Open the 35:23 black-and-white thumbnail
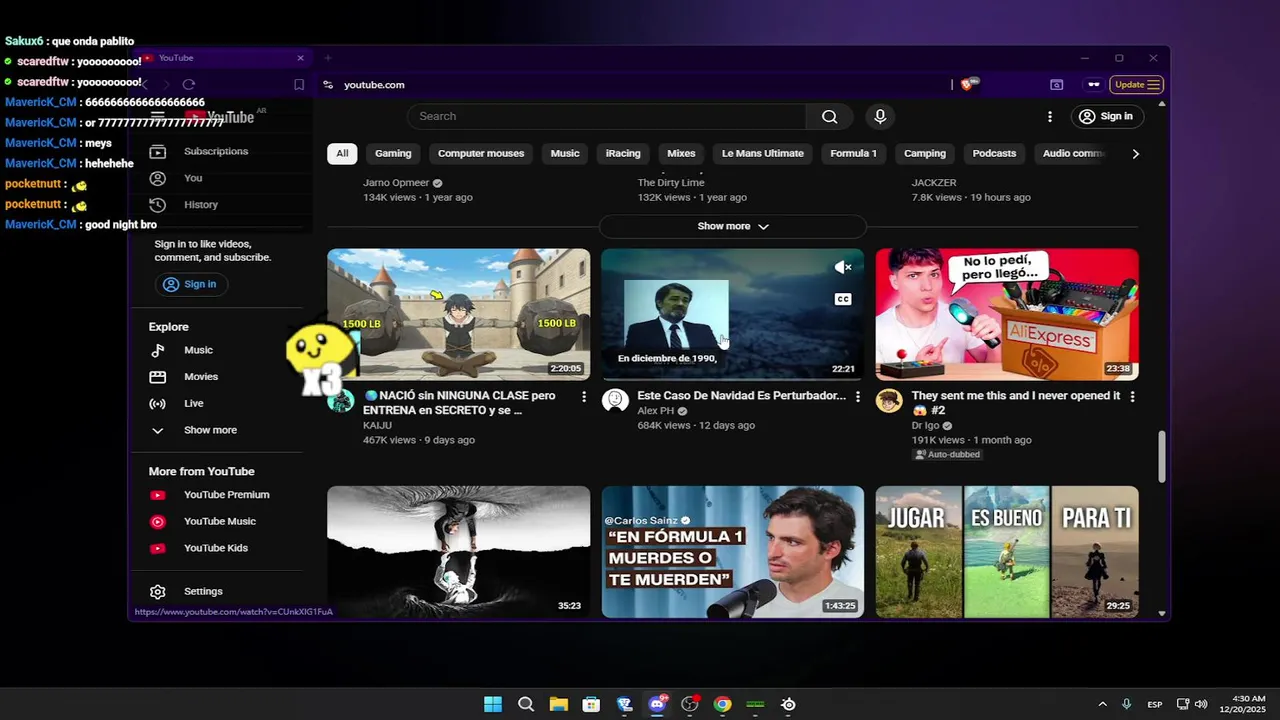1280x720 pixels. coord(459,552)
